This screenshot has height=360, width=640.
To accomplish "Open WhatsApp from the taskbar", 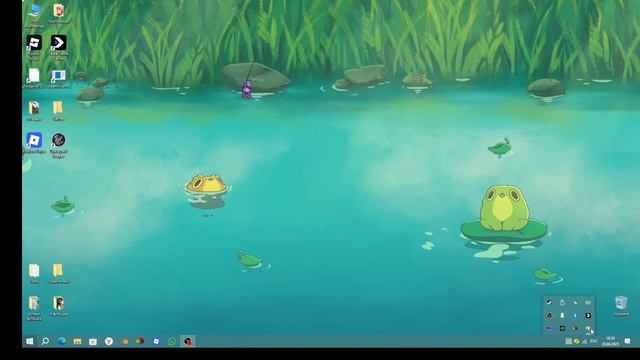I will 172,341.
